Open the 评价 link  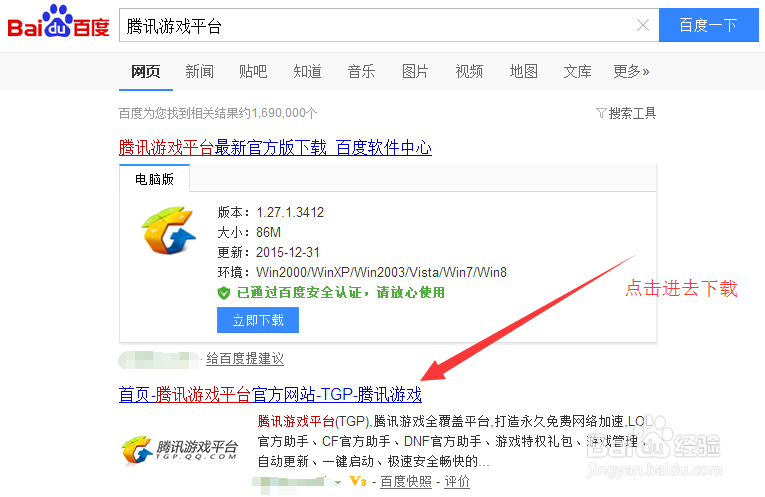point(457,482)
